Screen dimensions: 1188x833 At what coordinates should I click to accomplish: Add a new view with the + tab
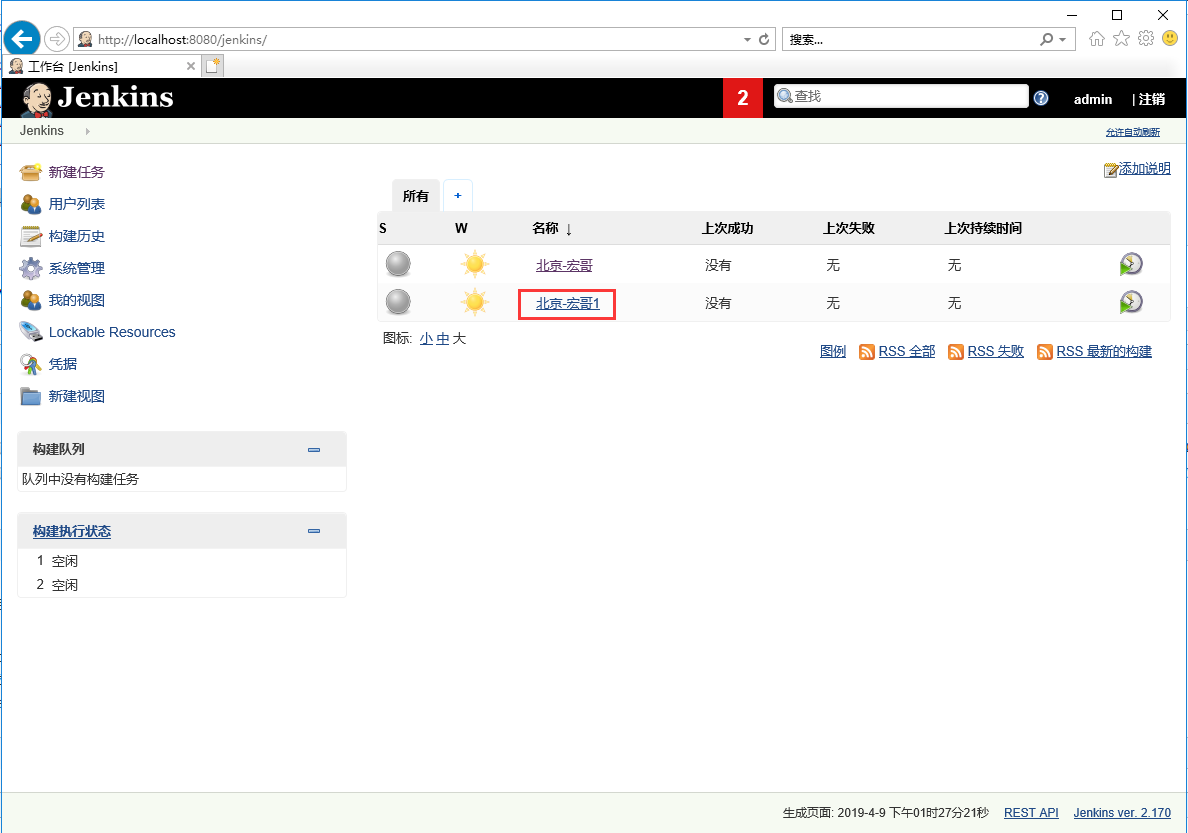click(x=458, y=196)
